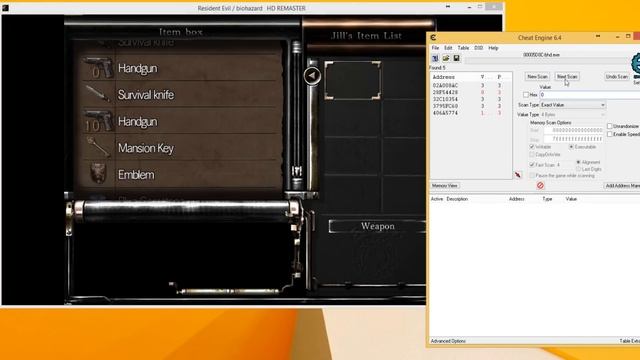
Task: Toggle the Executable checkbox
Action: click(571, 147)
